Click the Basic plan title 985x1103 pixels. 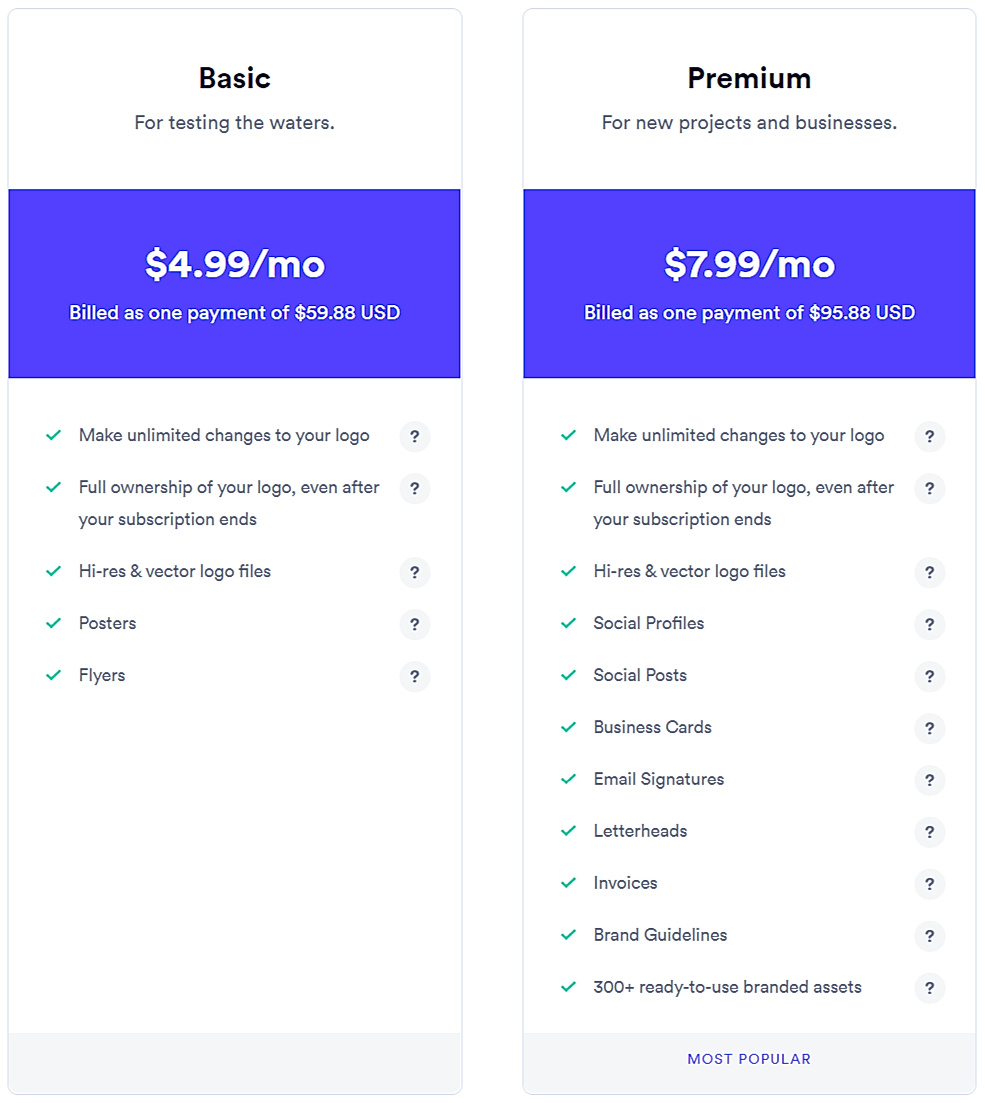tap(234, 77)
